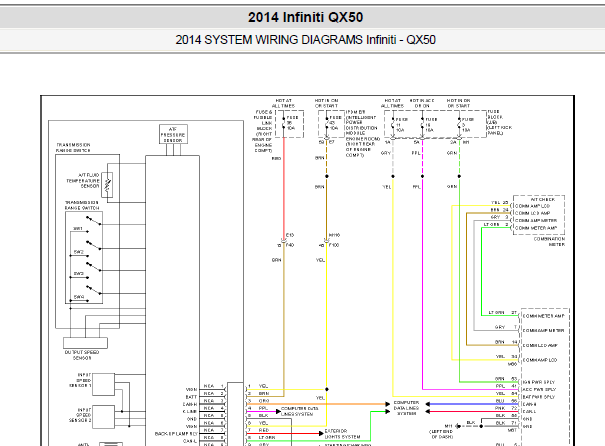Select the RED wire label on pin 7
Screen dimensions: 605x446
coord(264,430)
